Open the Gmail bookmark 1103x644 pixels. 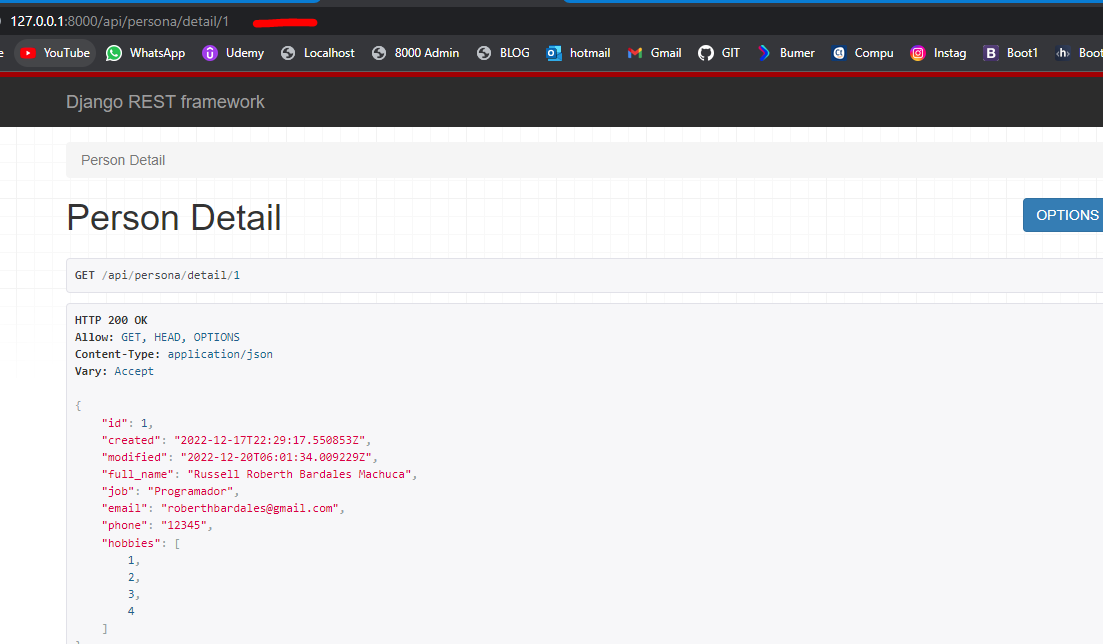coord(655,53)
